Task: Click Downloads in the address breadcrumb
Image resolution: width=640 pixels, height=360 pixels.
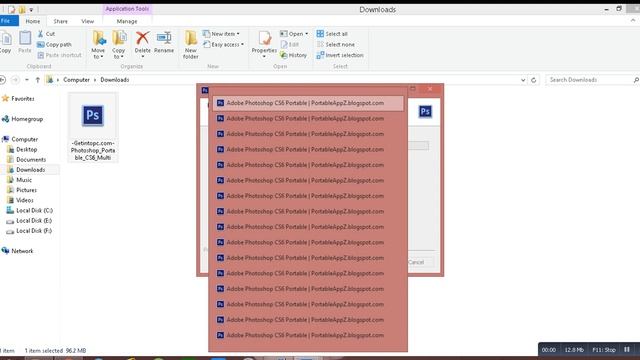Action: 115,80
